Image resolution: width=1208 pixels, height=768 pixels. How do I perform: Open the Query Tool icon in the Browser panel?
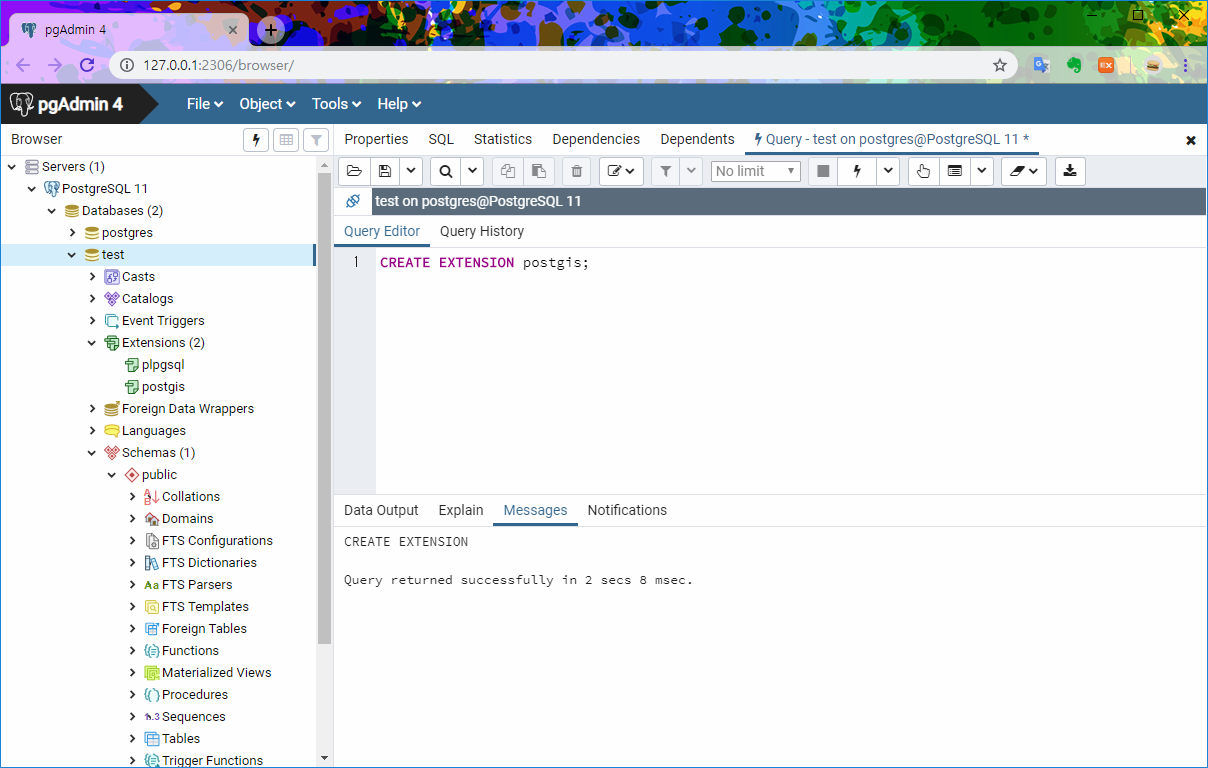[x=256, y=140]
